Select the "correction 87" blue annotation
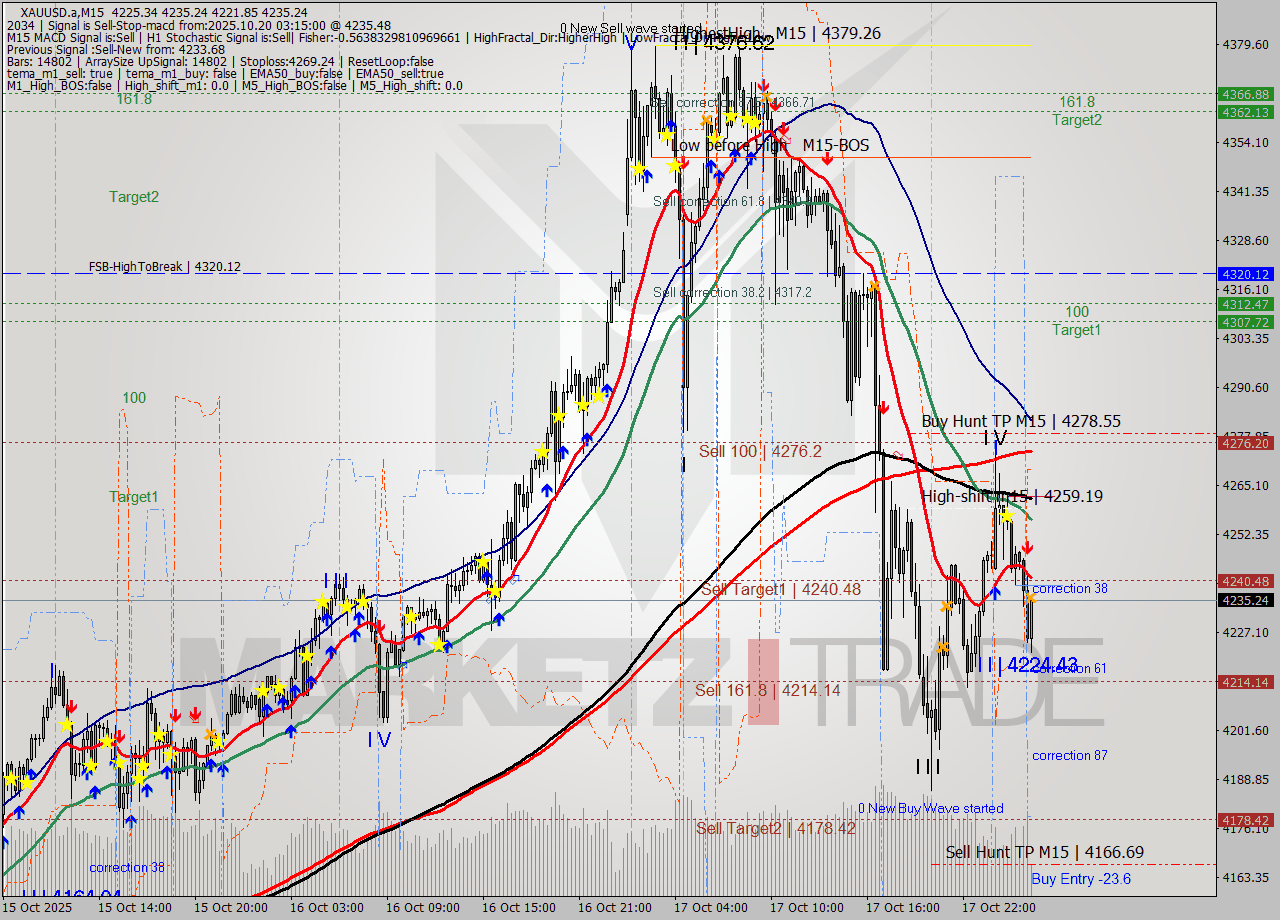The width and height of the screenshot is (1280, 920). (1069, 755)
